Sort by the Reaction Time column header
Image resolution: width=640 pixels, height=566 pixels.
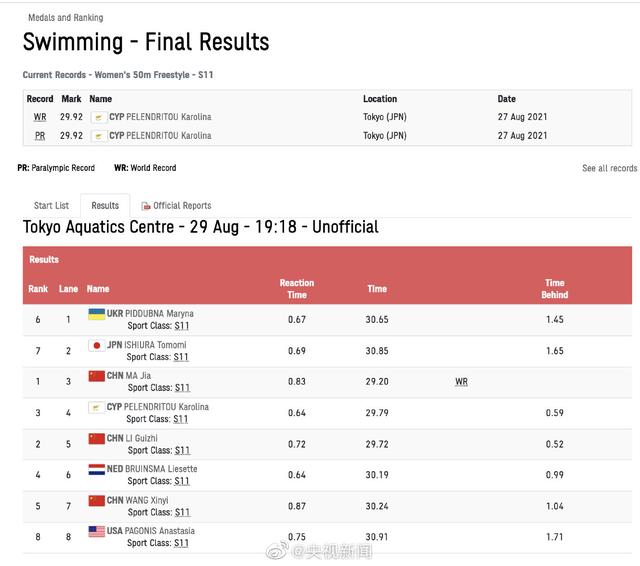coord(296,289)
